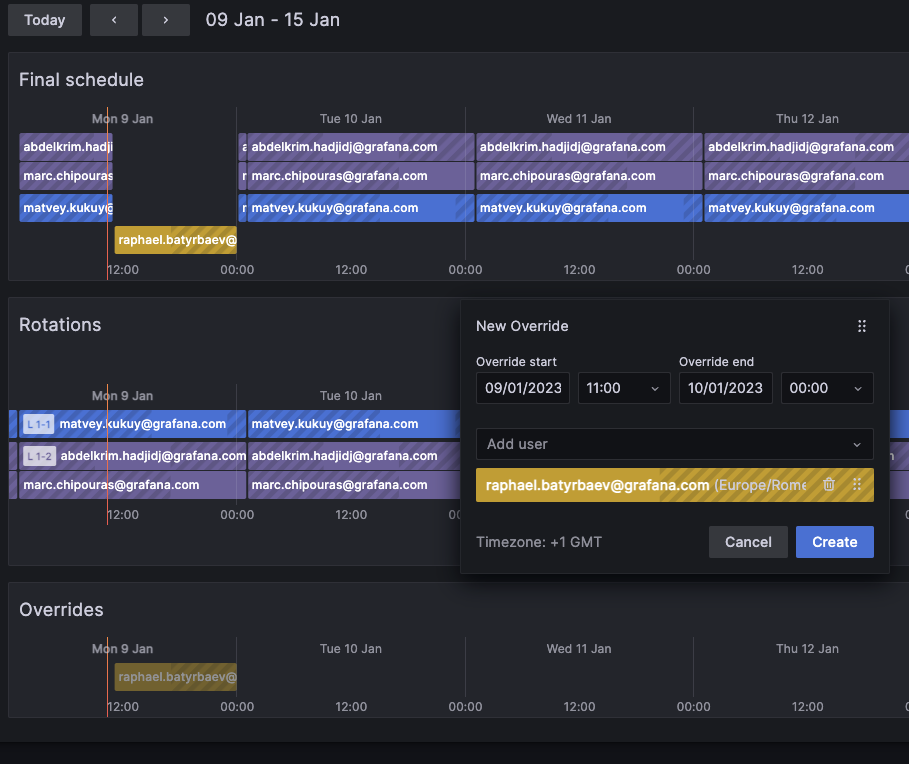
Task: Click the override start date field 09/01/2023
Action: [522, 388]
